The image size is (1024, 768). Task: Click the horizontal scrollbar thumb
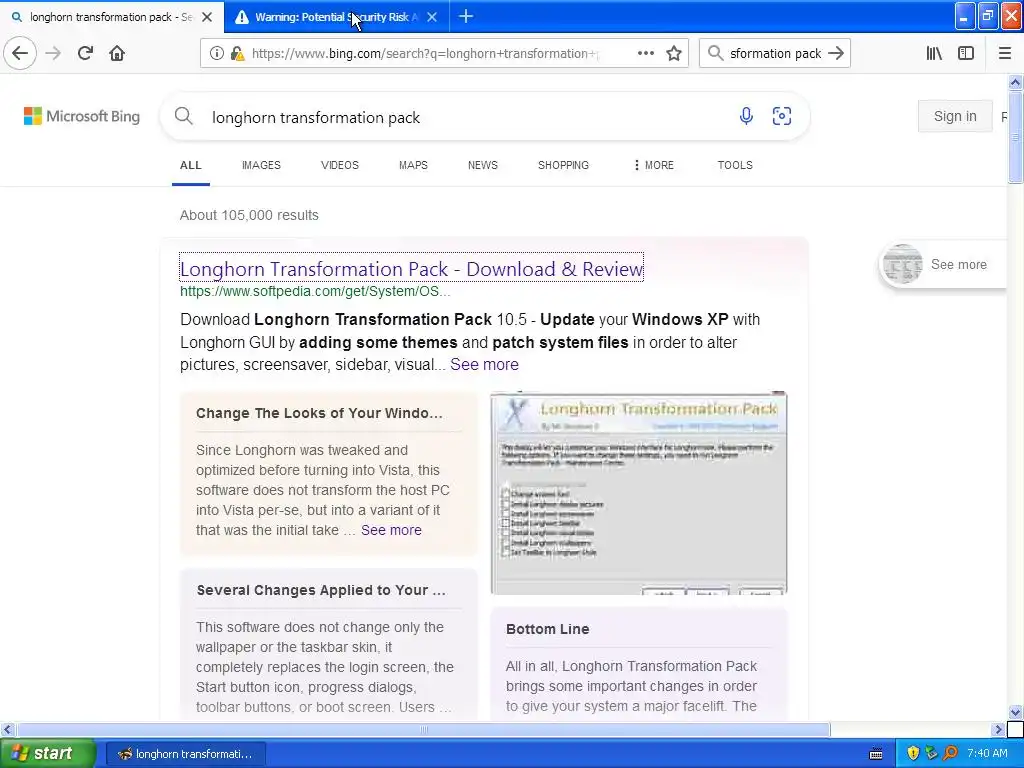click(x=423, y=729)
